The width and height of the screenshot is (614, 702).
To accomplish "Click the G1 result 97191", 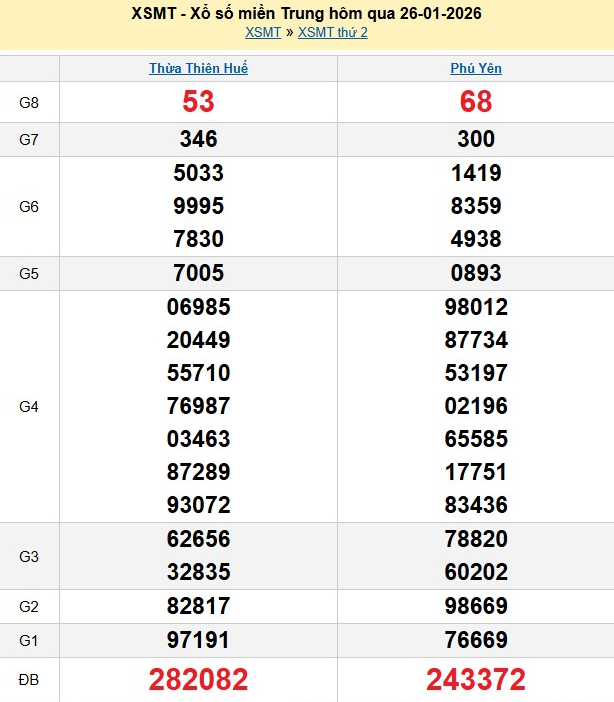I will 198,640.
